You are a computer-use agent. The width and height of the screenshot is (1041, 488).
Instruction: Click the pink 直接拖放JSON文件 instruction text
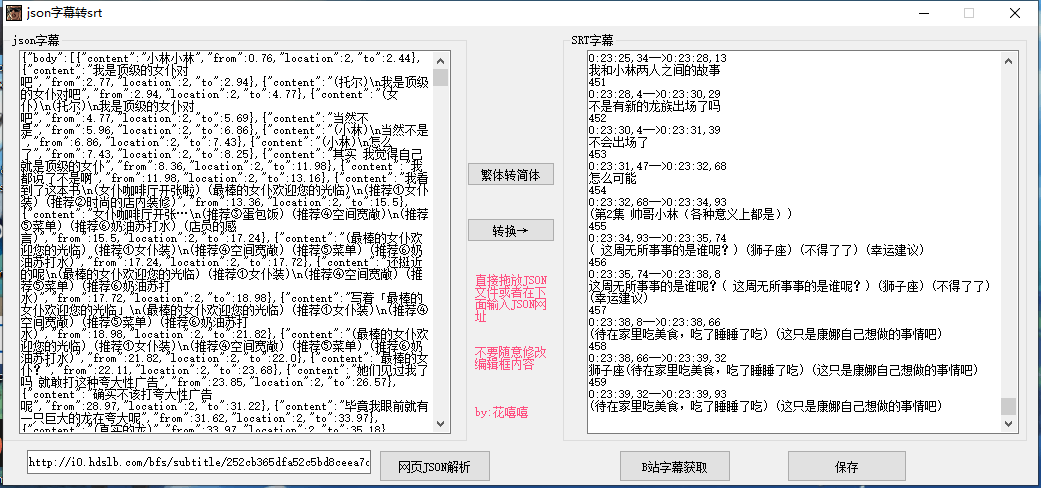(511, 299)
